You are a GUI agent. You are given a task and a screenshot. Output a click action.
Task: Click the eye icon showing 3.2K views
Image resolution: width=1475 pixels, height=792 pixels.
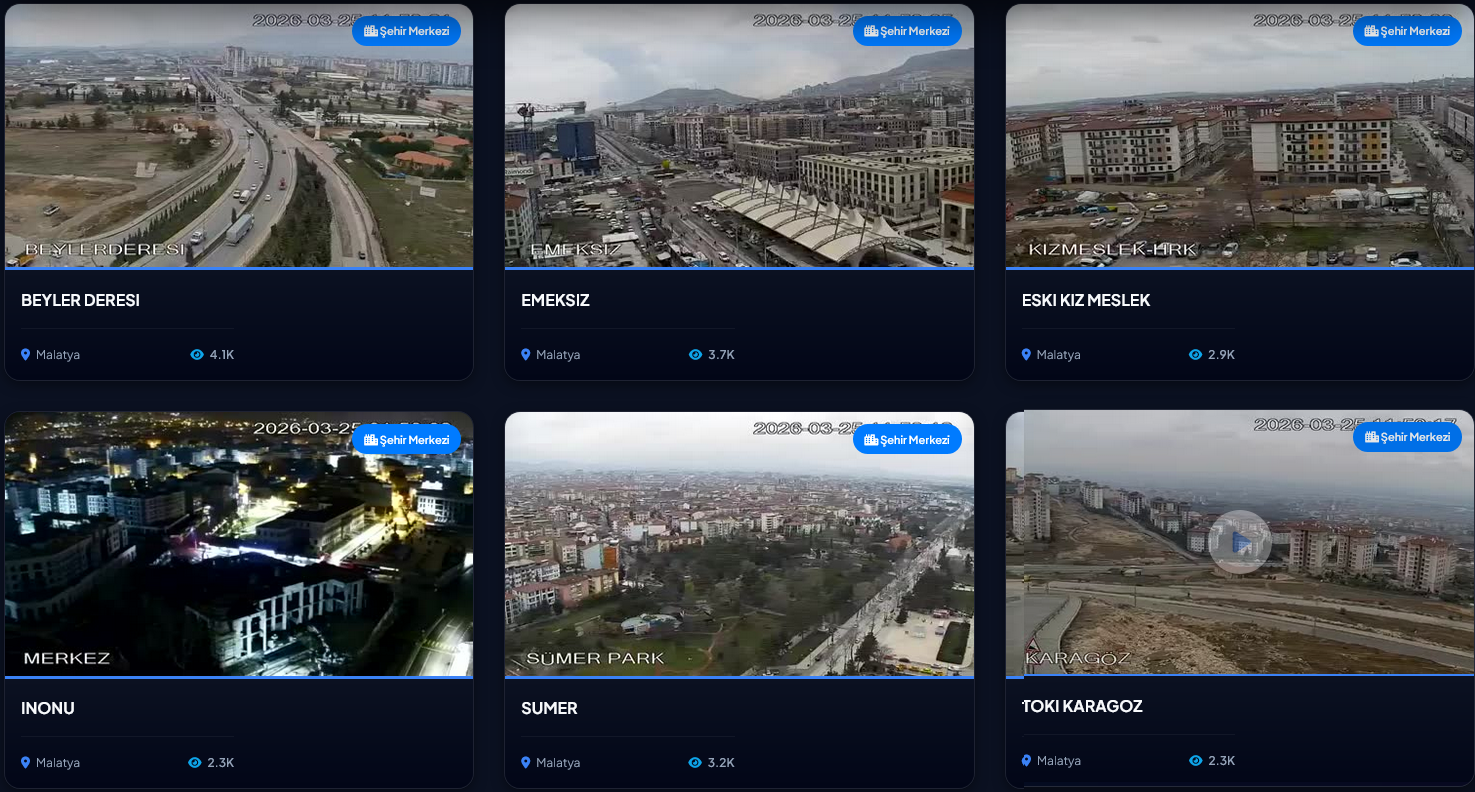point(697,762)
